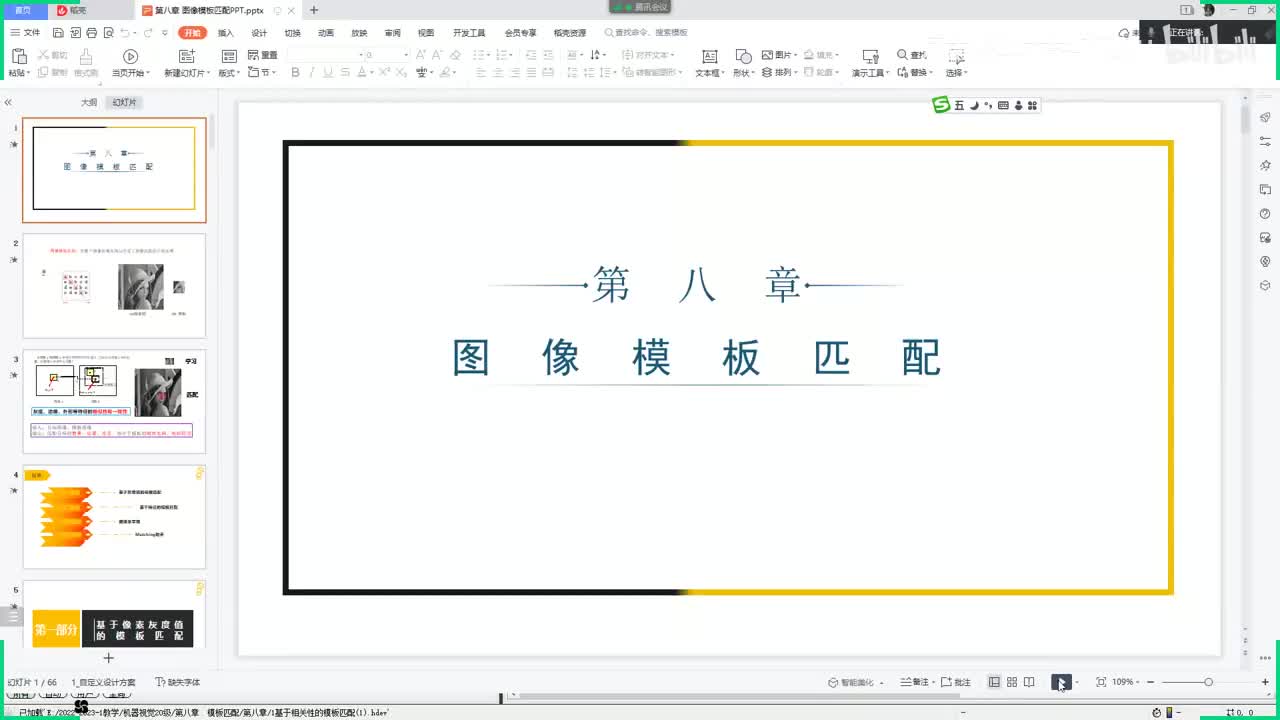Viewport: 1280px width, 720px height.
Task: Switch to the Insert (插入) ribbon tab
Action: click(226, 33)
